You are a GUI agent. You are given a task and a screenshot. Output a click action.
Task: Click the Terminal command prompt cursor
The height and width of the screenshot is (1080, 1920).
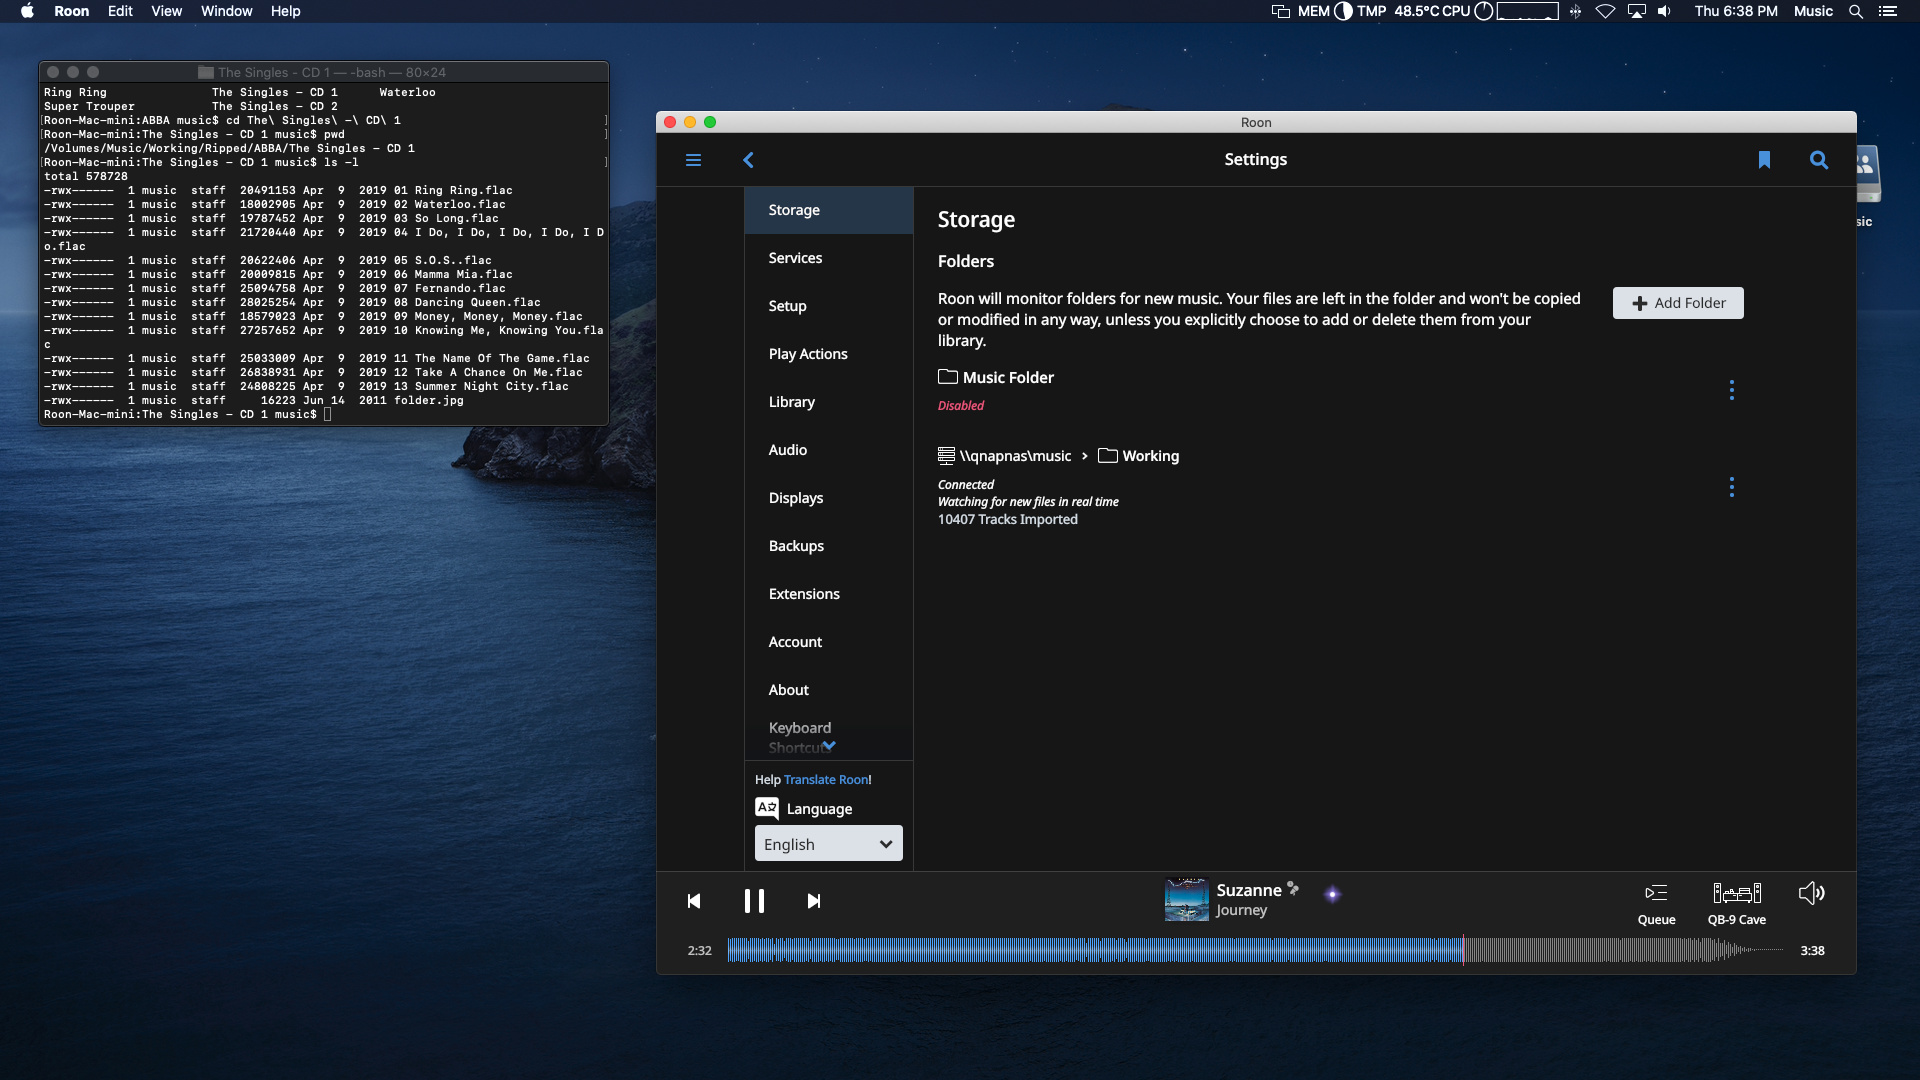tap(327, 414)
